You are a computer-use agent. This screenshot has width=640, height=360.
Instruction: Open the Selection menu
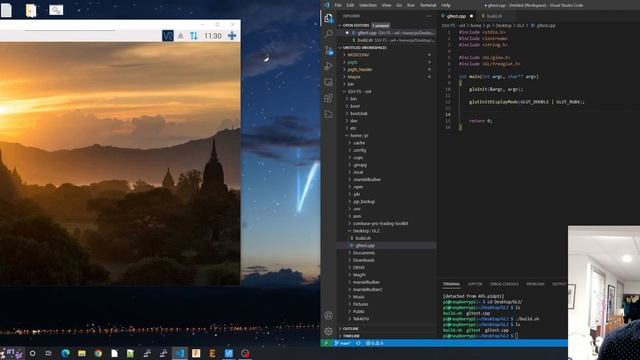(368, 5)
